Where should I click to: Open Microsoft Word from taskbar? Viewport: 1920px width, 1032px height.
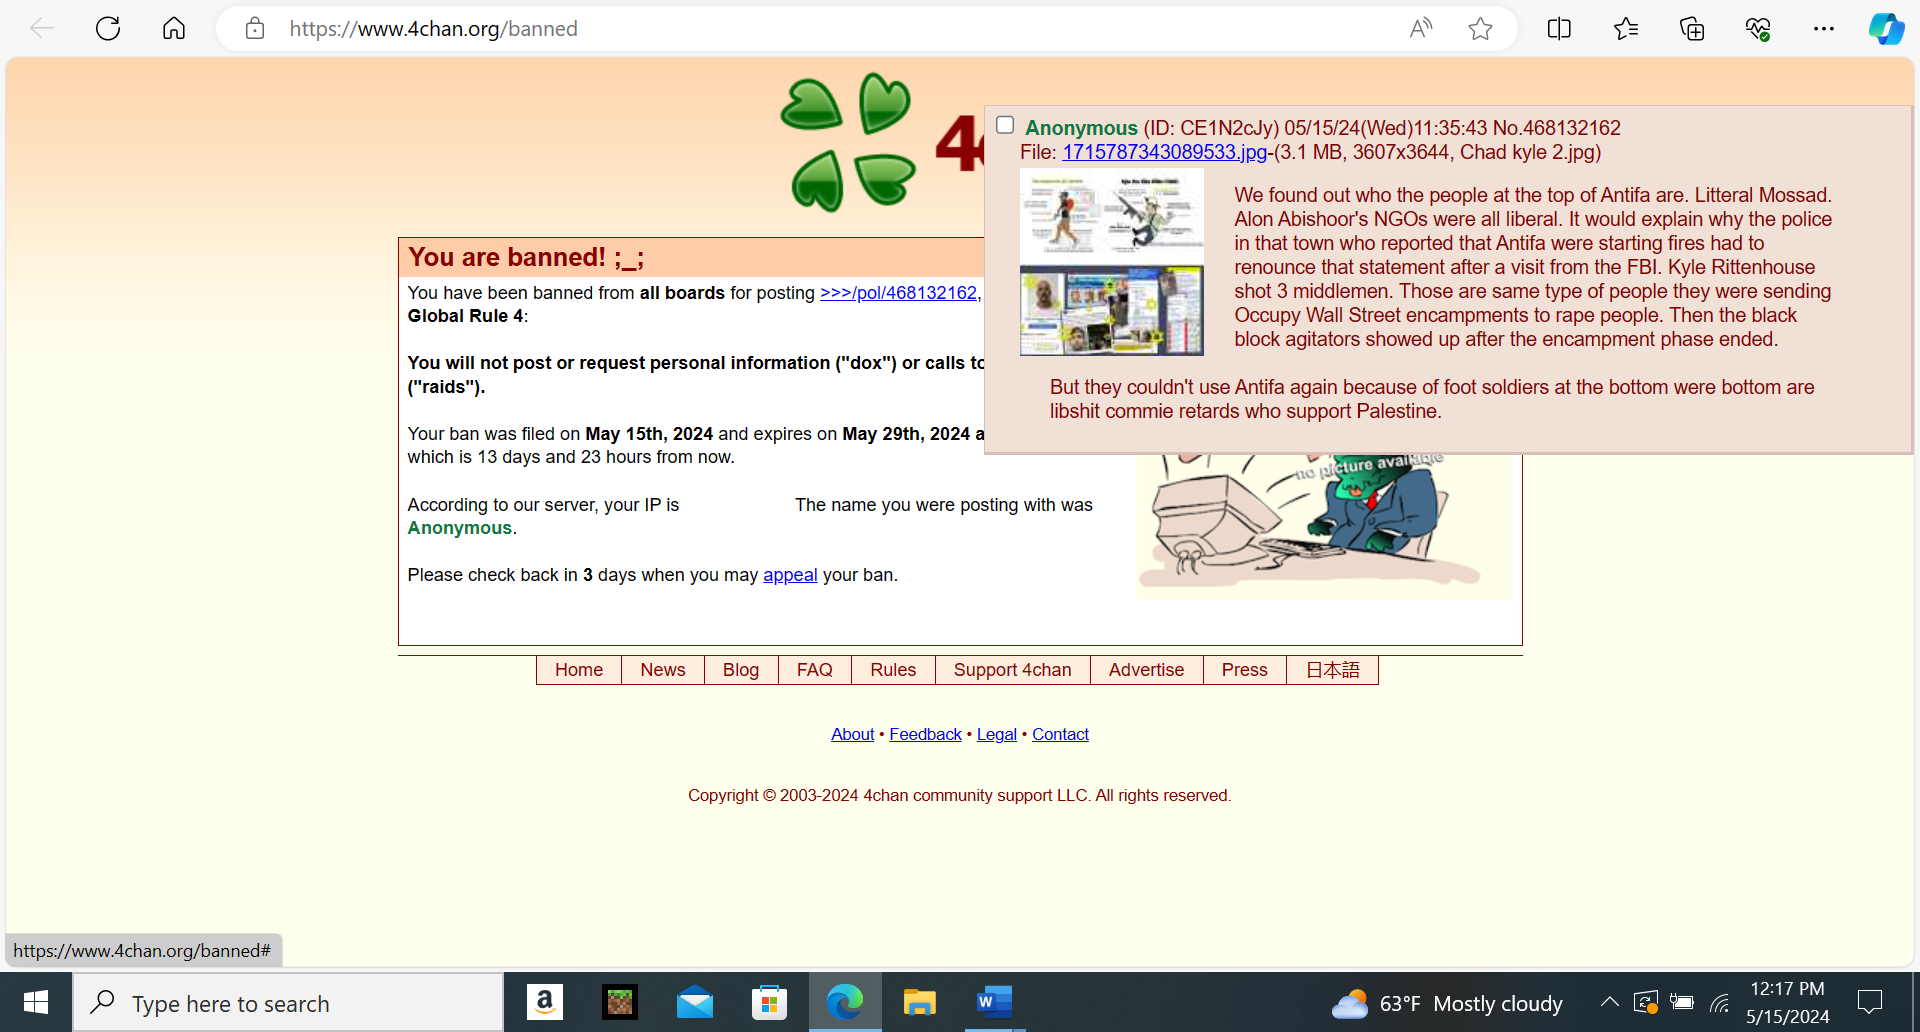click(994, 1002)
